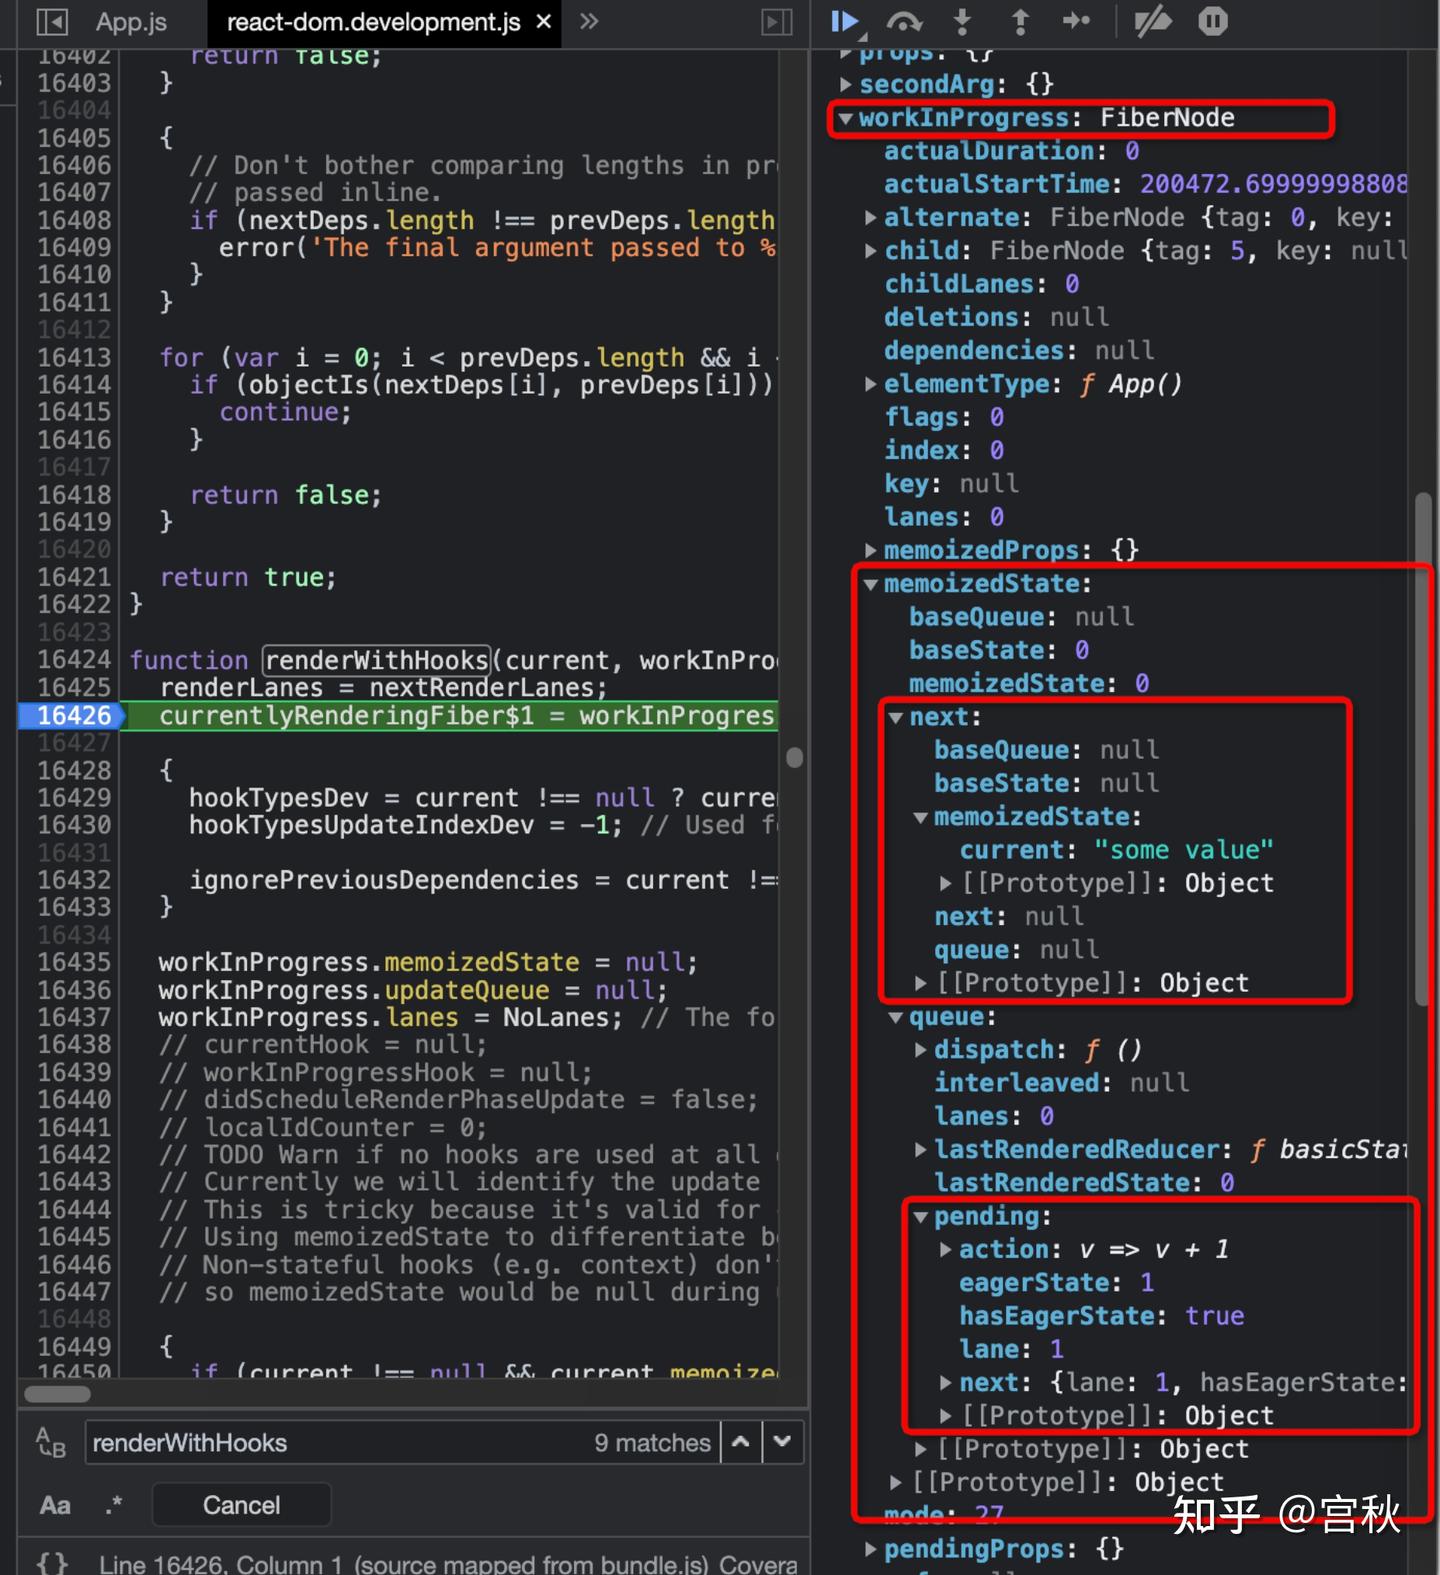Viewport: 1440px width, 1575px height.
Task: Jump to the next search match
Action: click(783, 1442)
